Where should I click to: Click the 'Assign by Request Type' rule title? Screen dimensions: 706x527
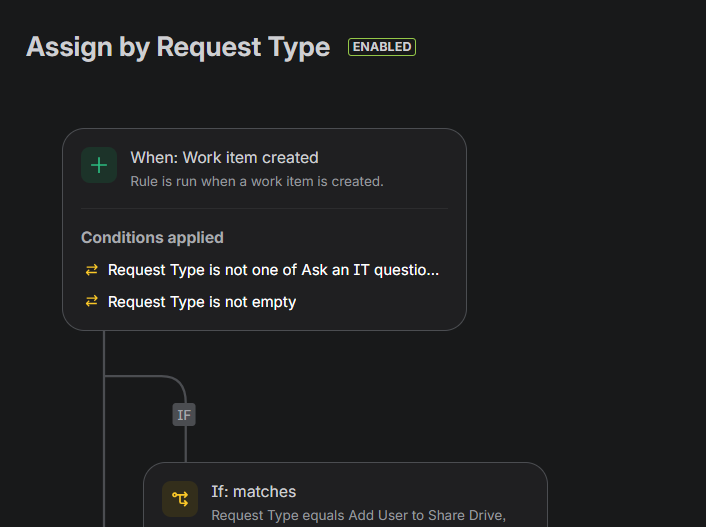click(x=178, y=47)
